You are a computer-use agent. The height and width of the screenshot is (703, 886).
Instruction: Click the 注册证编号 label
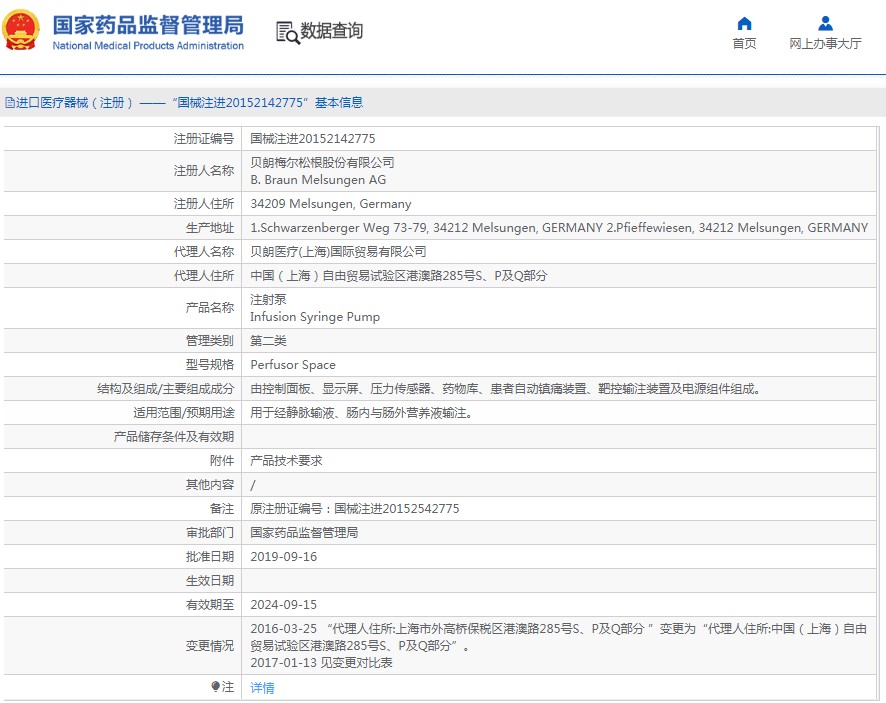point(203,138)
